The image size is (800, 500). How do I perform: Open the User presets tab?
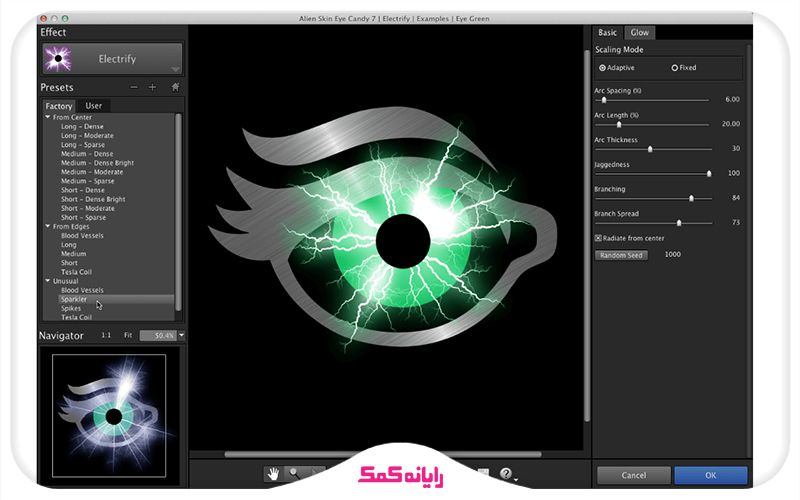coord(93,106)
